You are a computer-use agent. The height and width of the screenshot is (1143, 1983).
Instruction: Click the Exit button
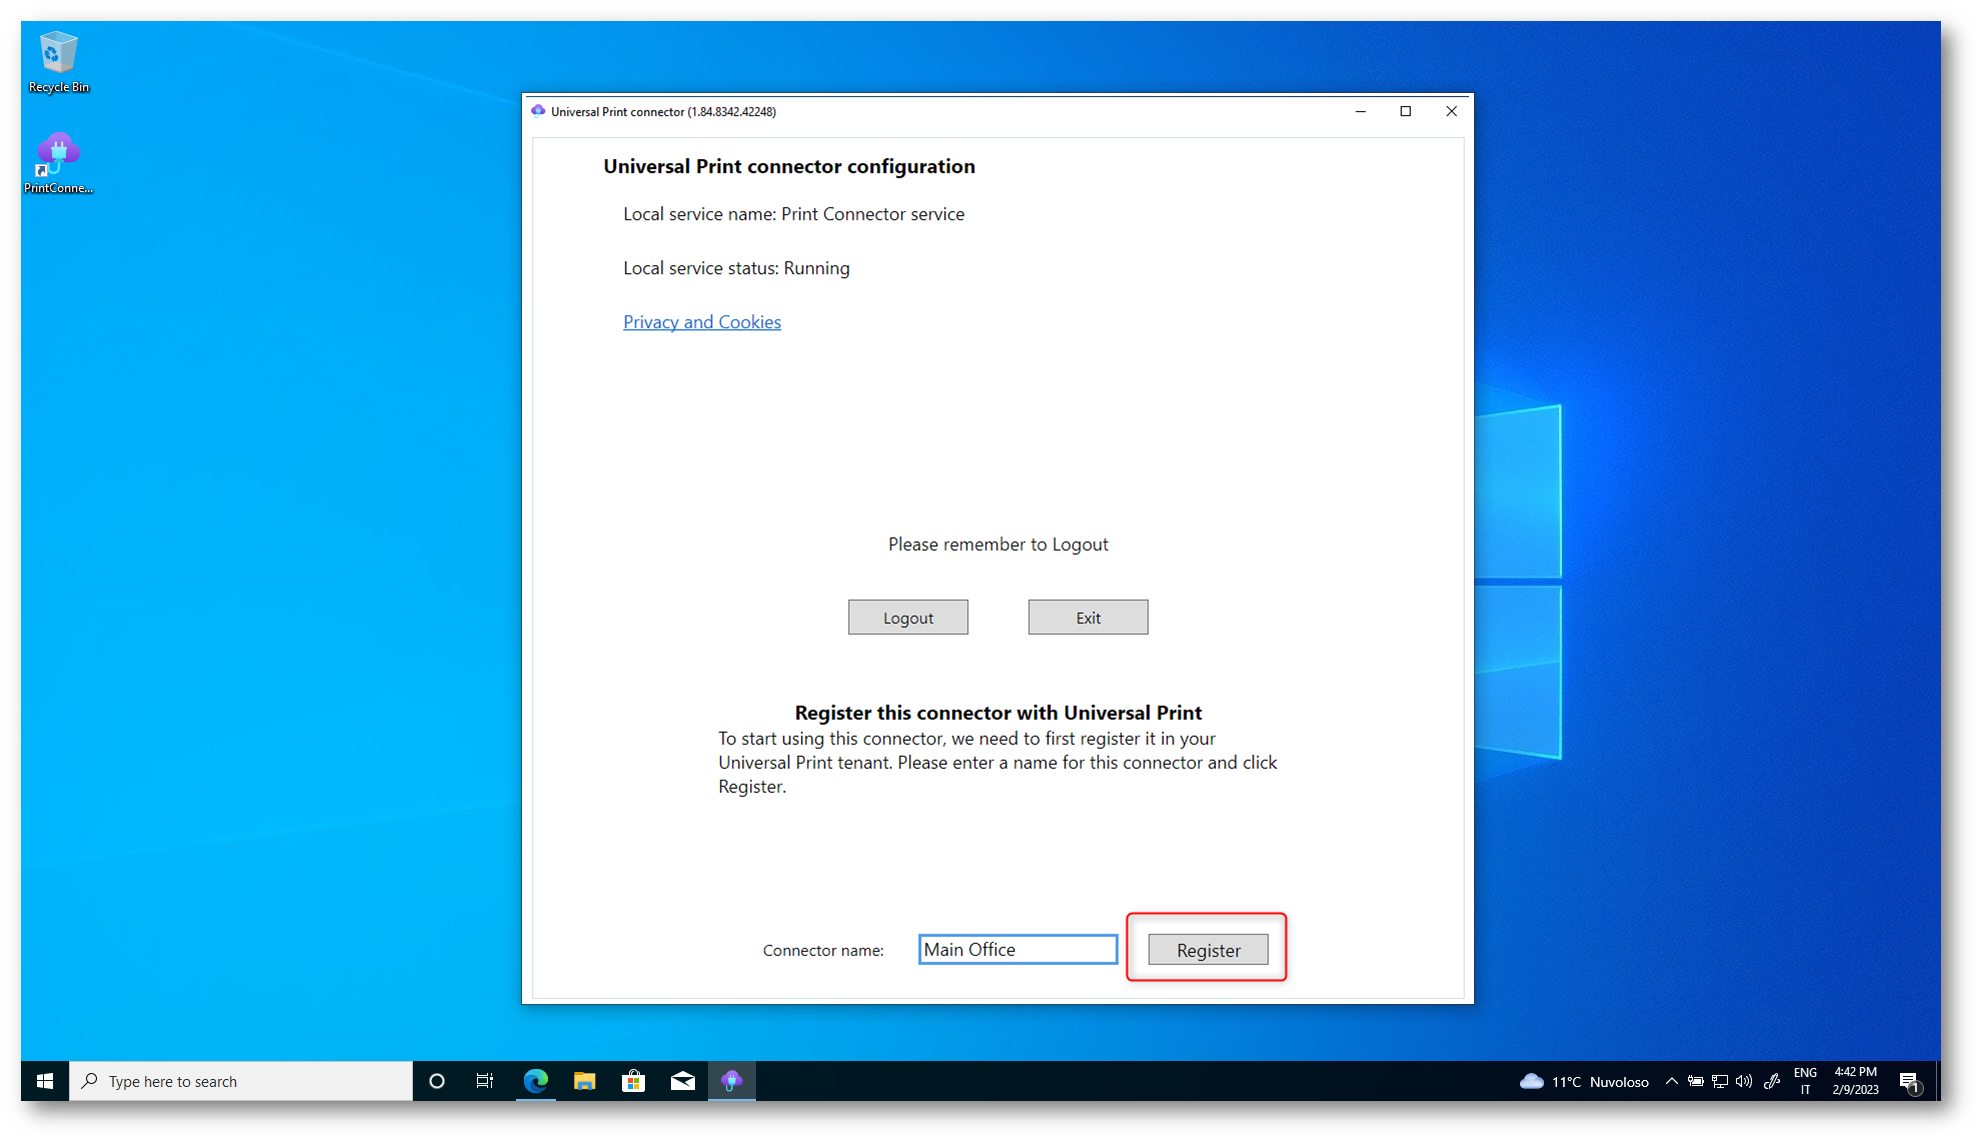pos(1087,617)
